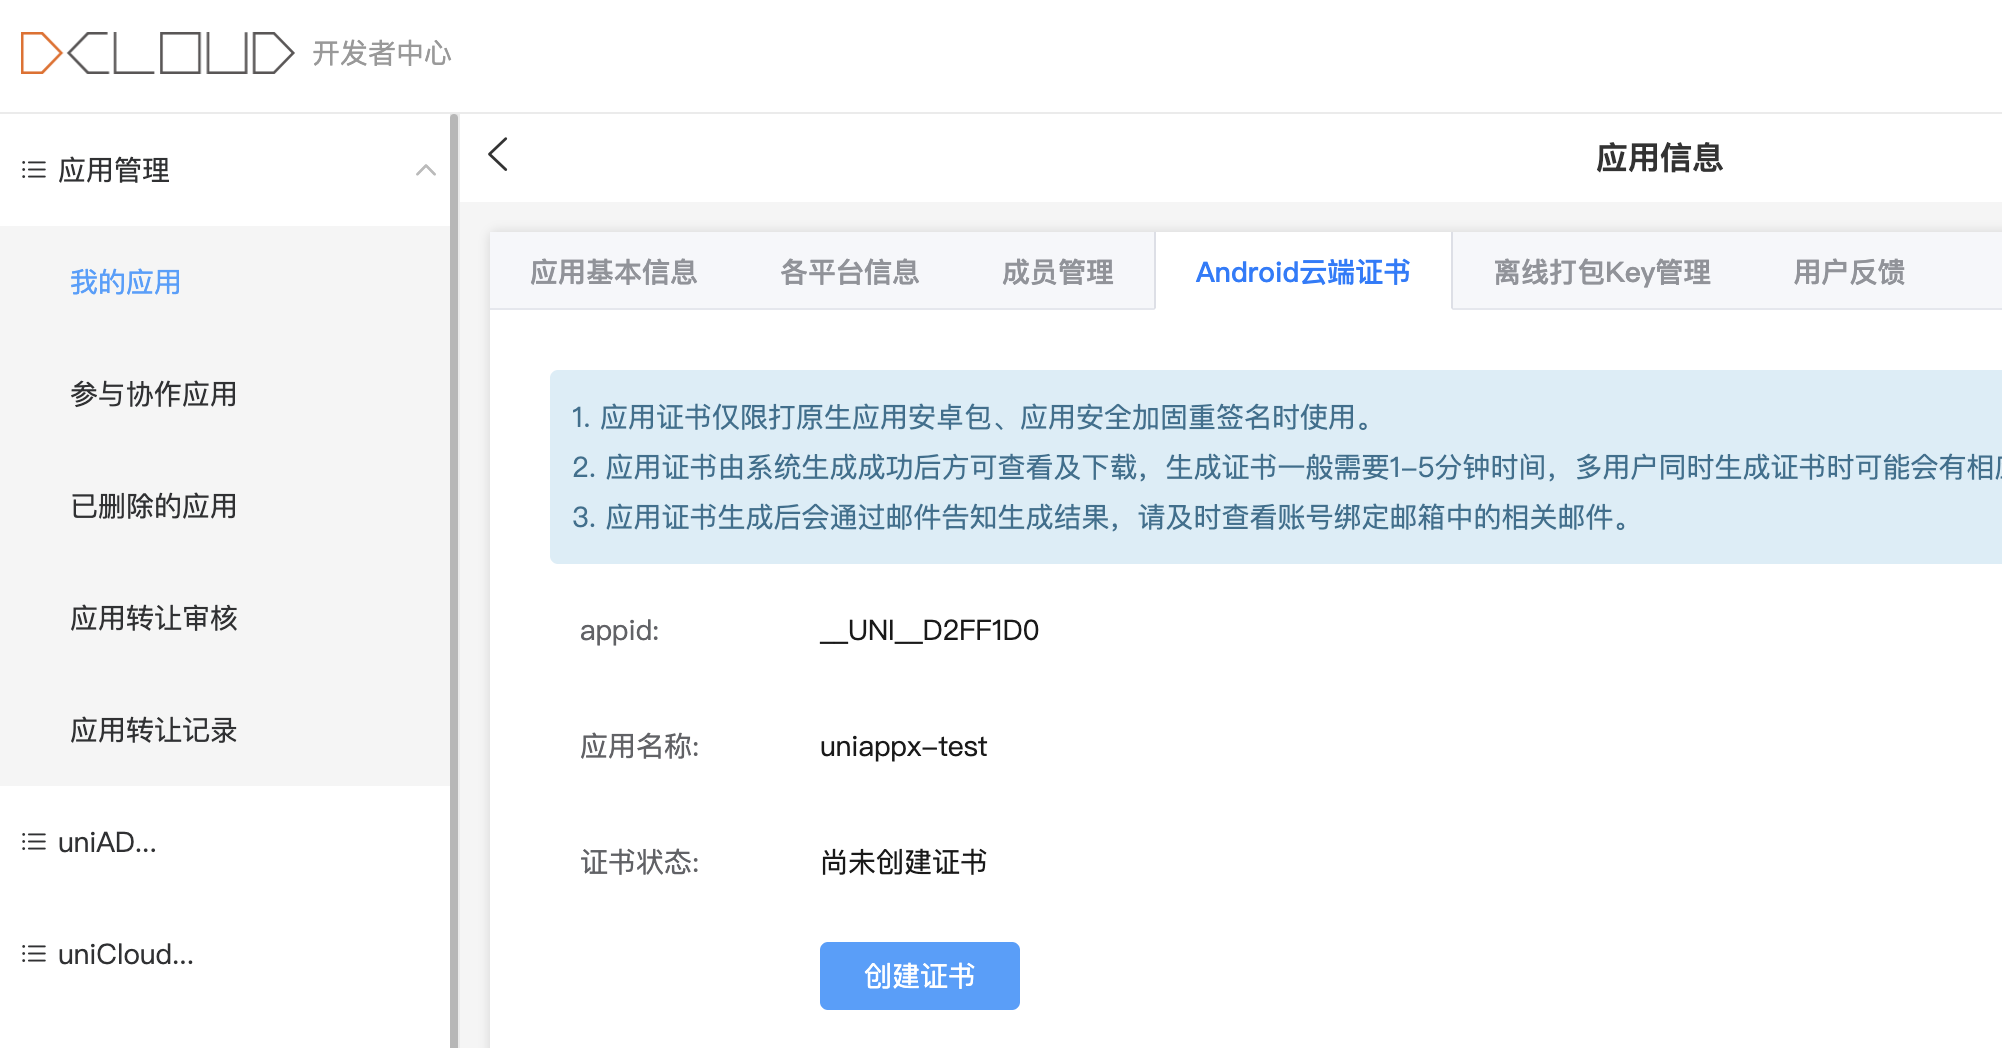
Task: Click the 创建证书 button
Action: 920,976
